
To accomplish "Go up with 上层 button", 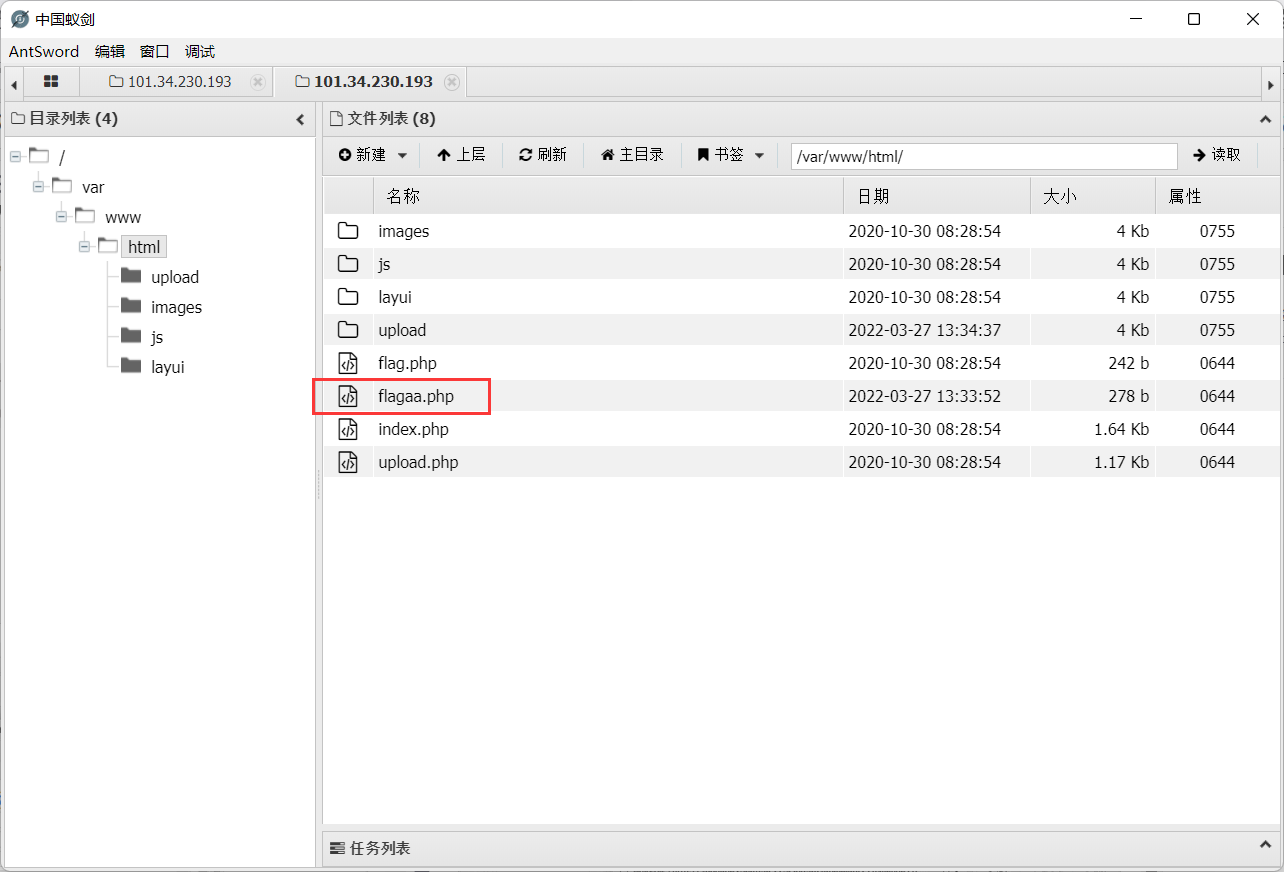I will click(461, 155).
